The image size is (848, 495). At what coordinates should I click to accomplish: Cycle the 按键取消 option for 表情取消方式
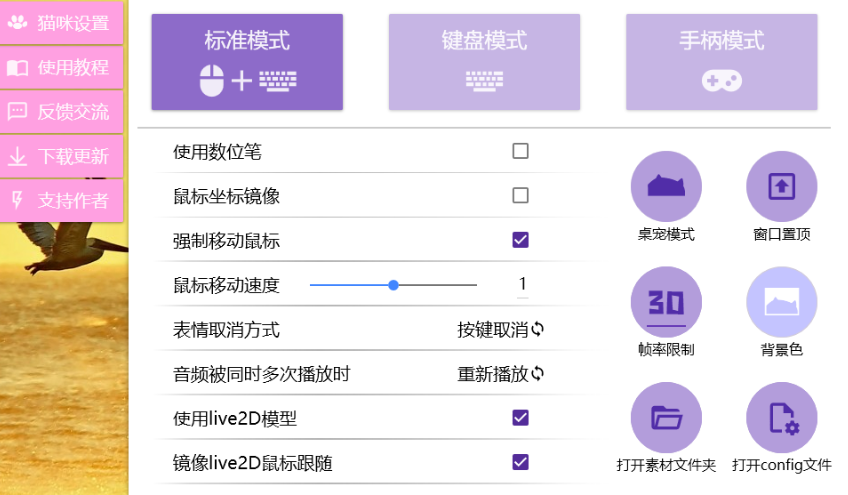pyautogui.click(x=500, y=329)
